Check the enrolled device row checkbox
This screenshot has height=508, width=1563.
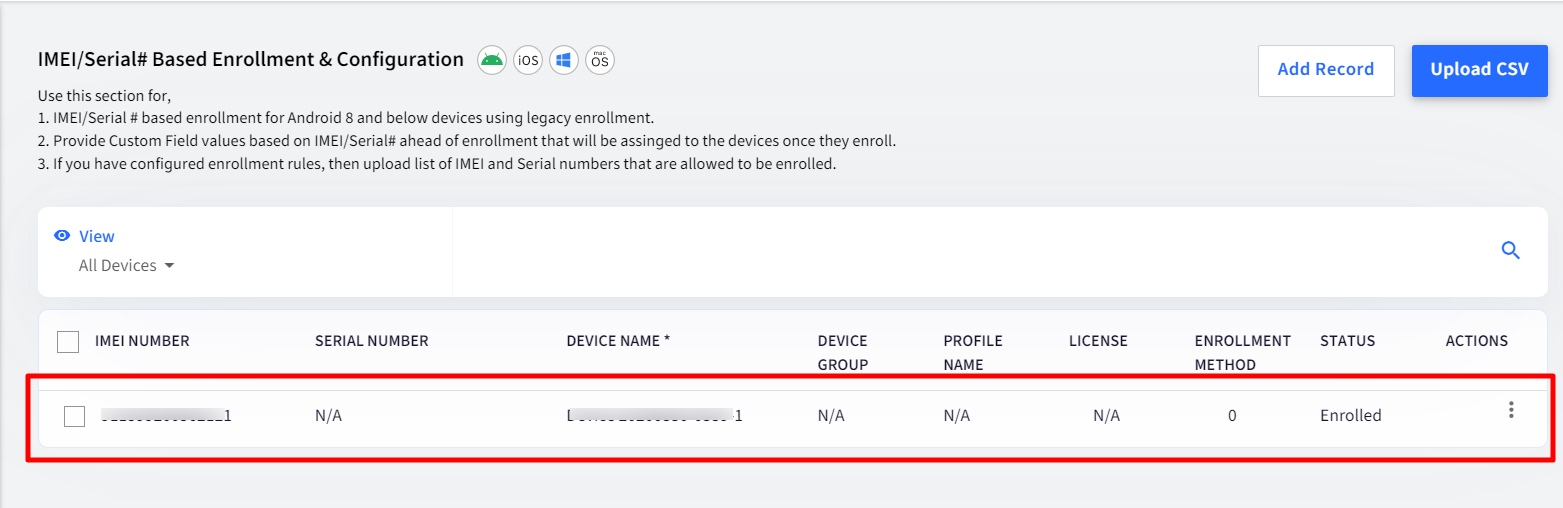74,416
